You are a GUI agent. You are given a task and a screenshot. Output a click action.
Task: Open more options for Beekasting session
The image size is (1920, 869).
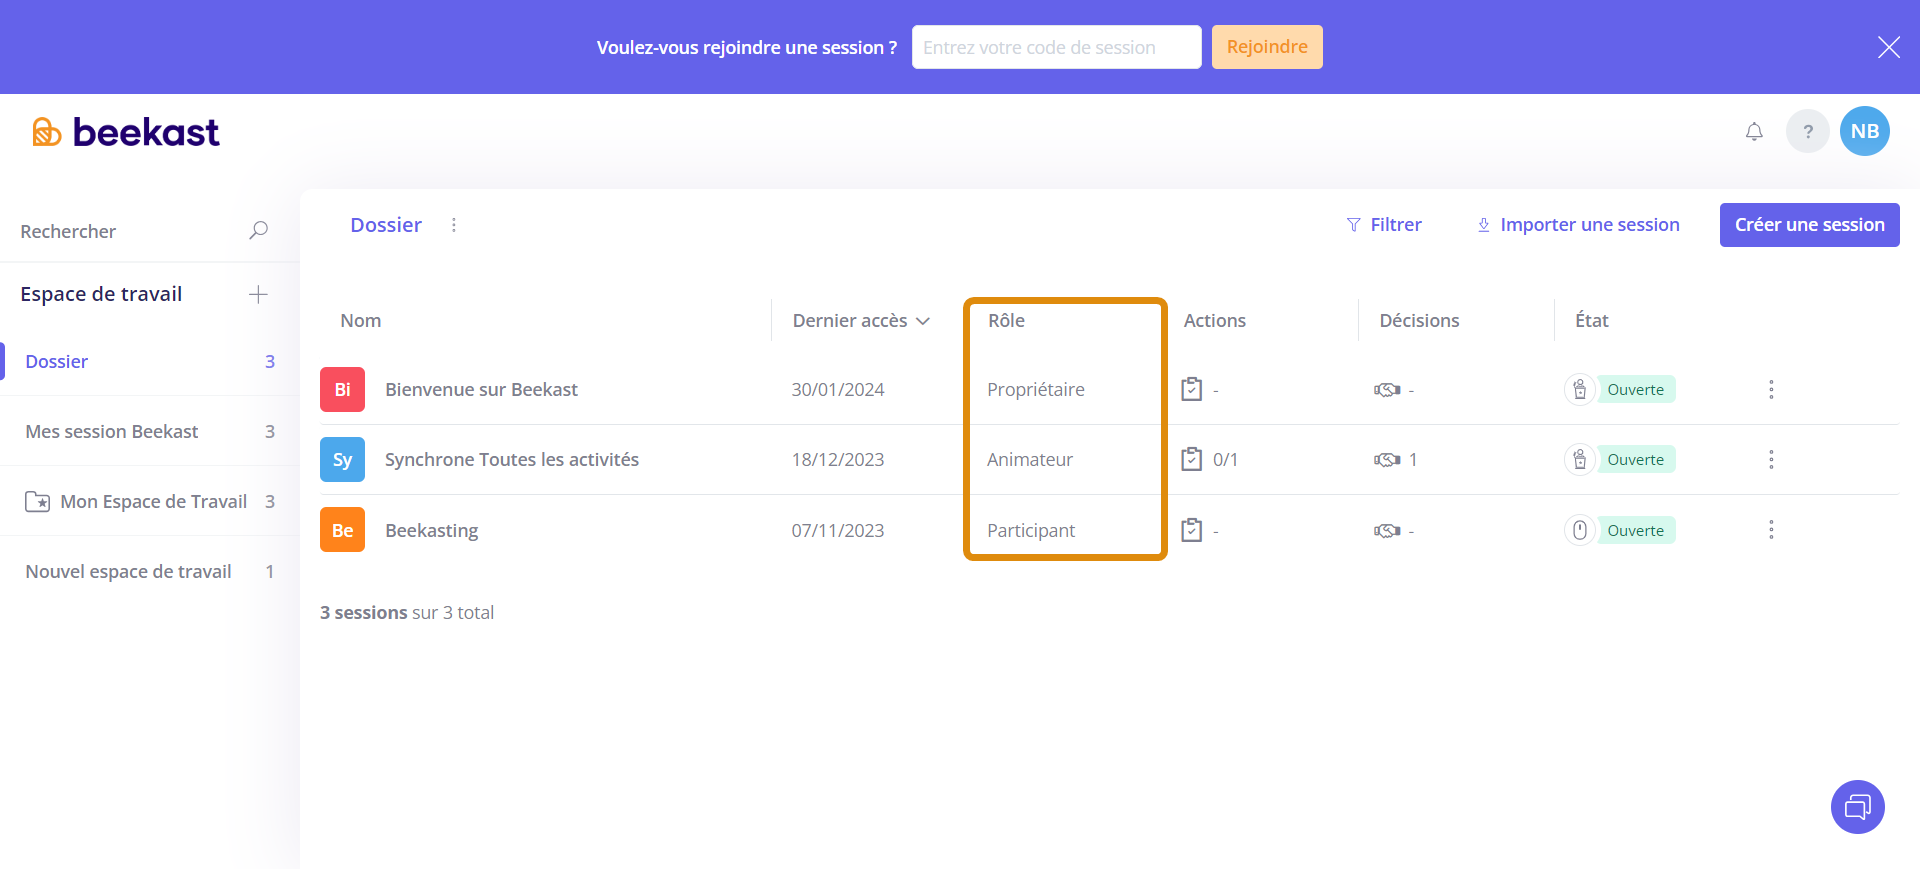click(x=1771, y=530)
